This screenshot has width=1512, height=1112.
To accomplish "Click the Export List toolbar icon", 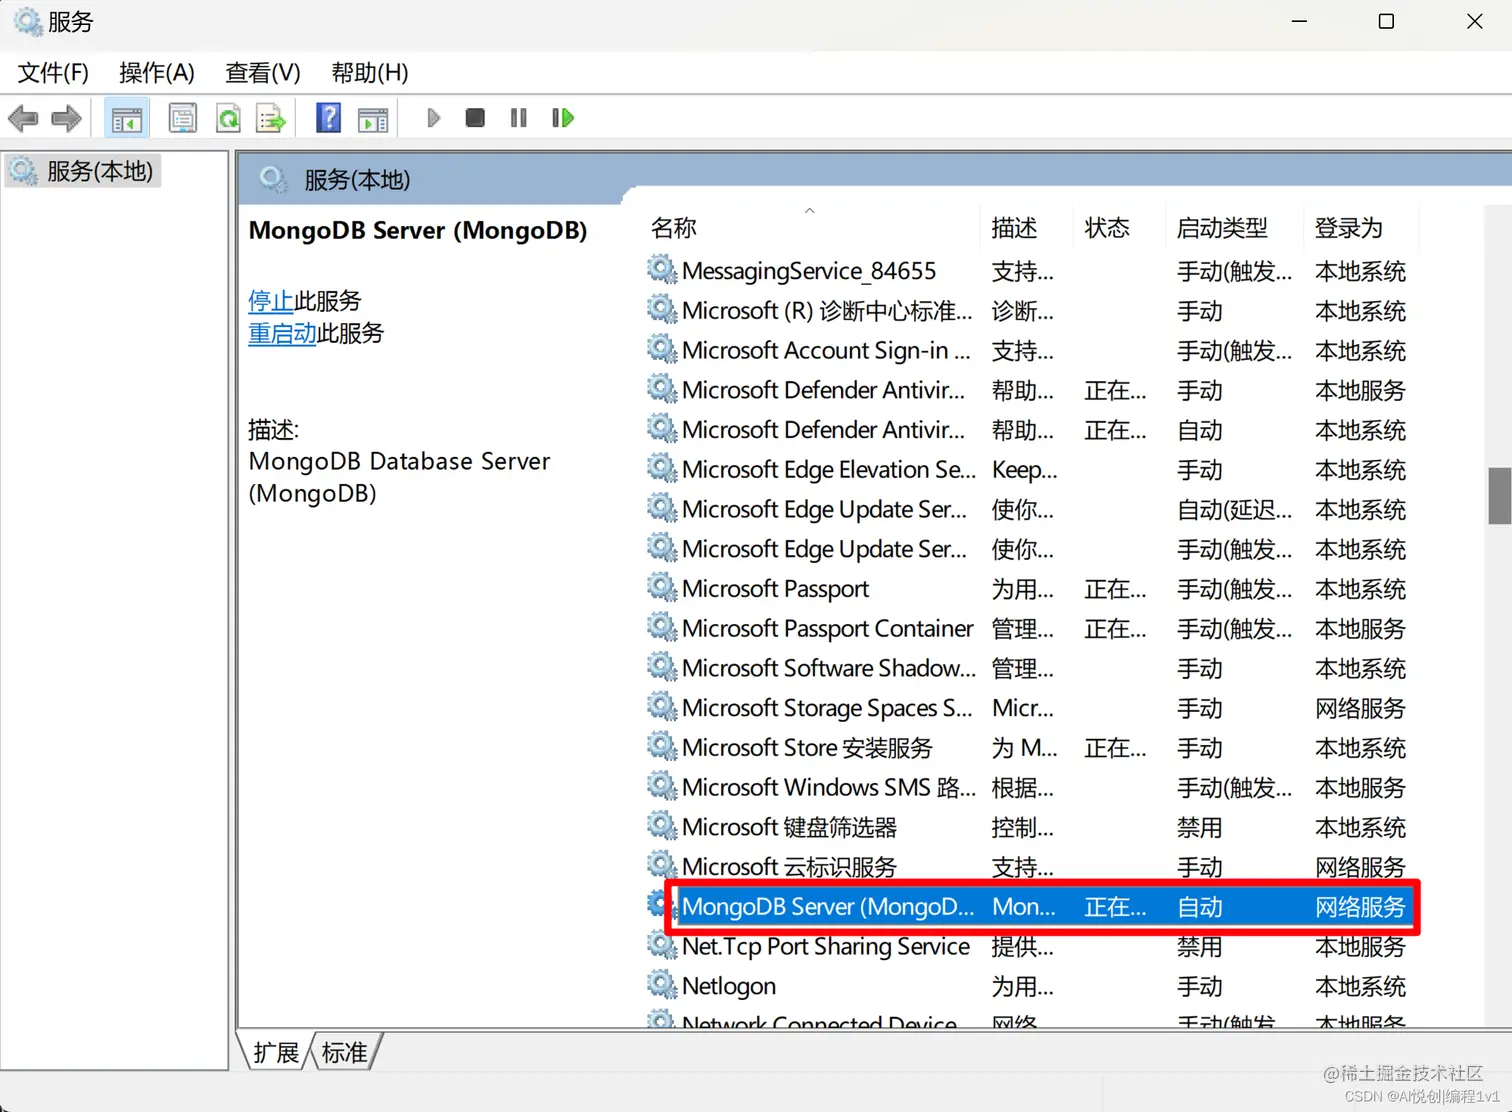I will pos(271,118).
